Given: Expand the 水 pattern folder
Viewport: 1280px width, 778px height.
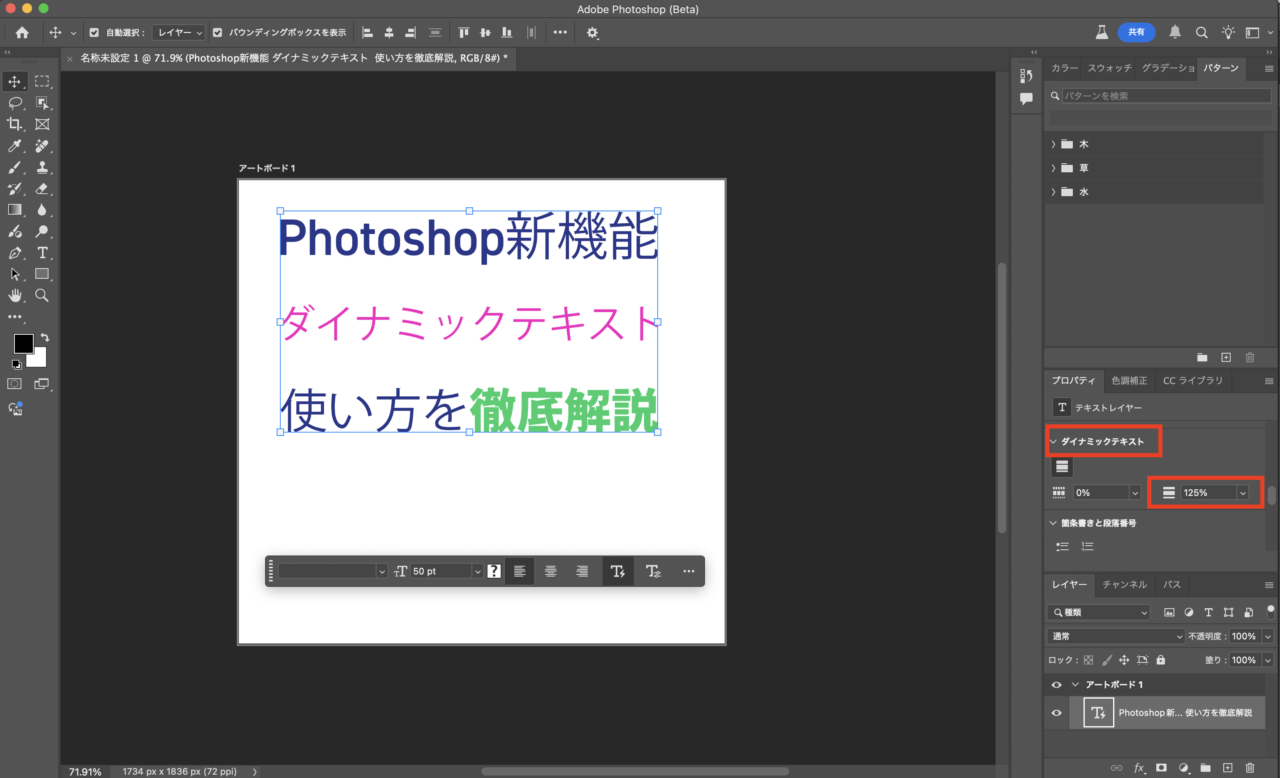Looking at the screenshot, I should (1053, 192).
